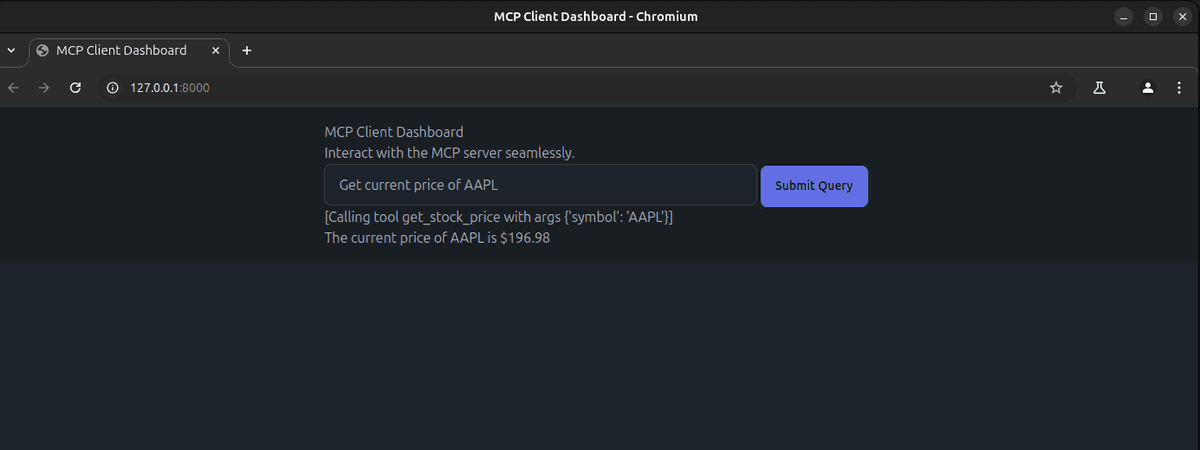Open a new tab with plus button
1200x450 pixels.
pyautogui.click(x=247, y=50)
